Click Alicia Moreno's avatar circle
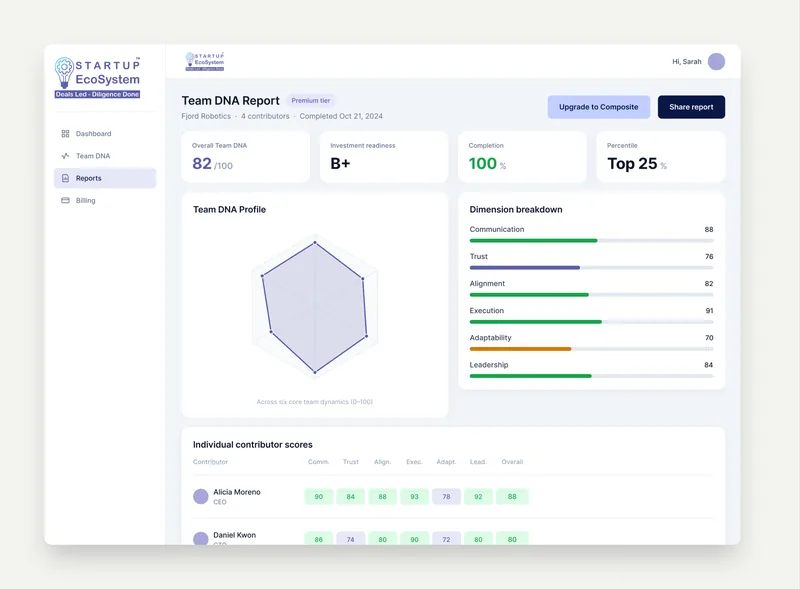The image size is (800, 589). point(201,496)
